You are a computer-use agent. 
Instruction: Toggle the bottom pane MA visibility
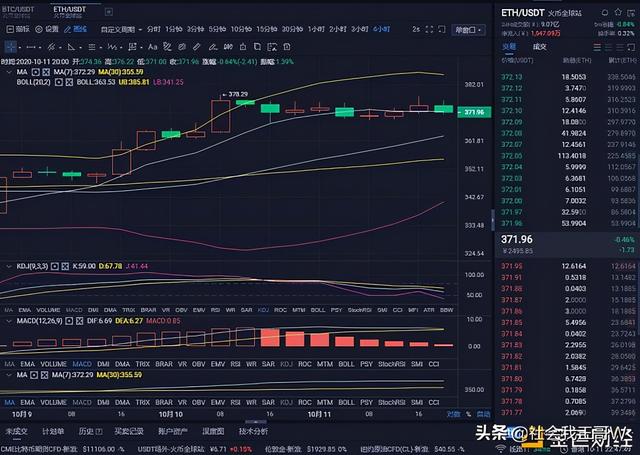[x=34, y=375]
